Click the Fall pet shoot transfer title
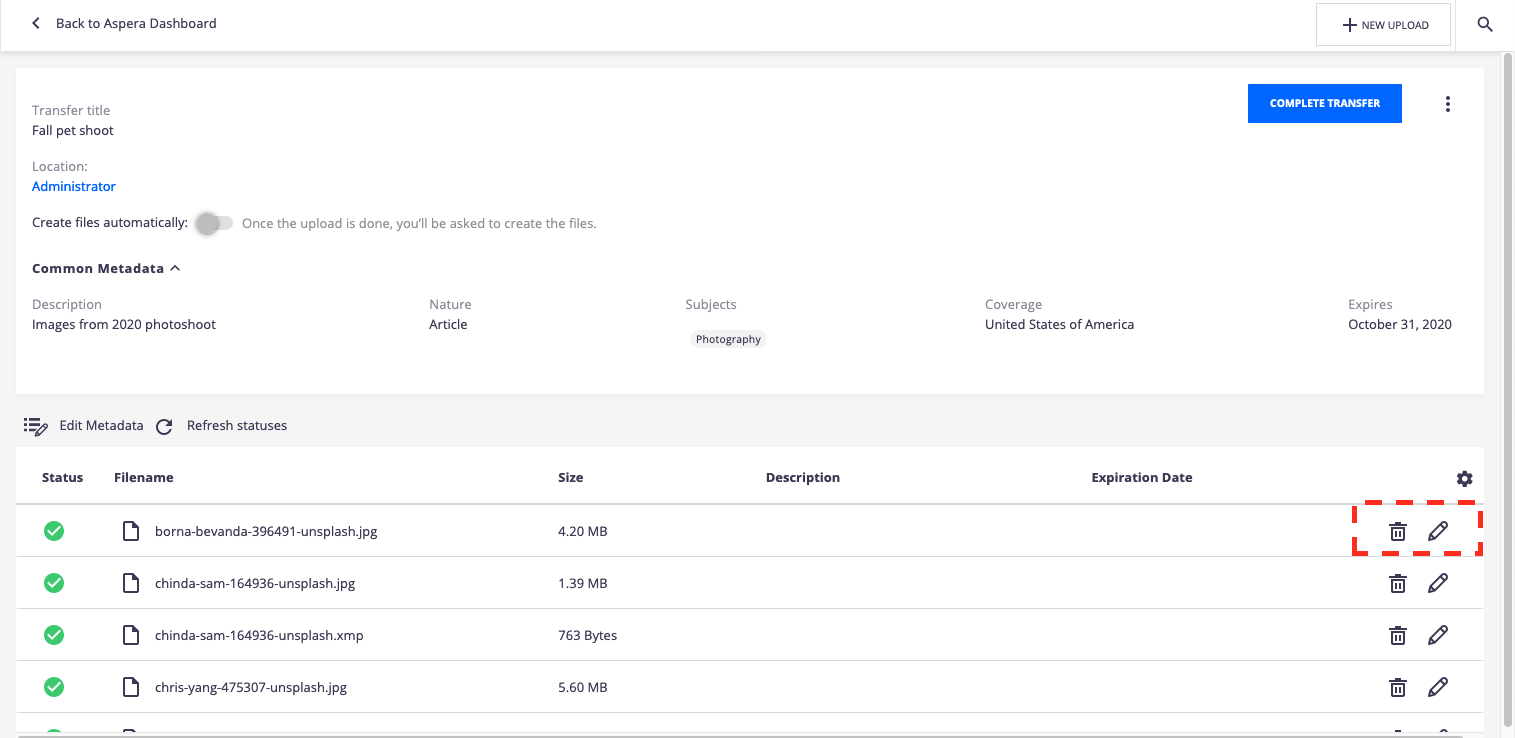The height and width of the screenshot is (738, 1515). pos(73,131)
